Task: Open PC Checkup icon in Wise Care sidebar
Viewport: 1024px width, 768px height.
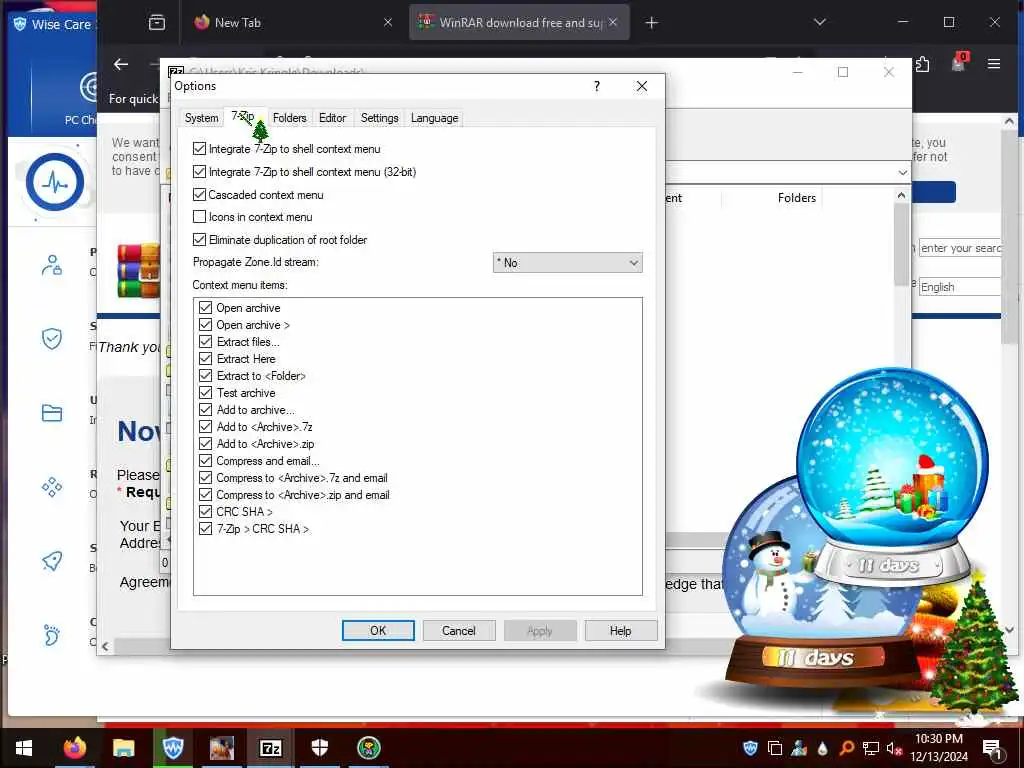Action: [88, 88]
